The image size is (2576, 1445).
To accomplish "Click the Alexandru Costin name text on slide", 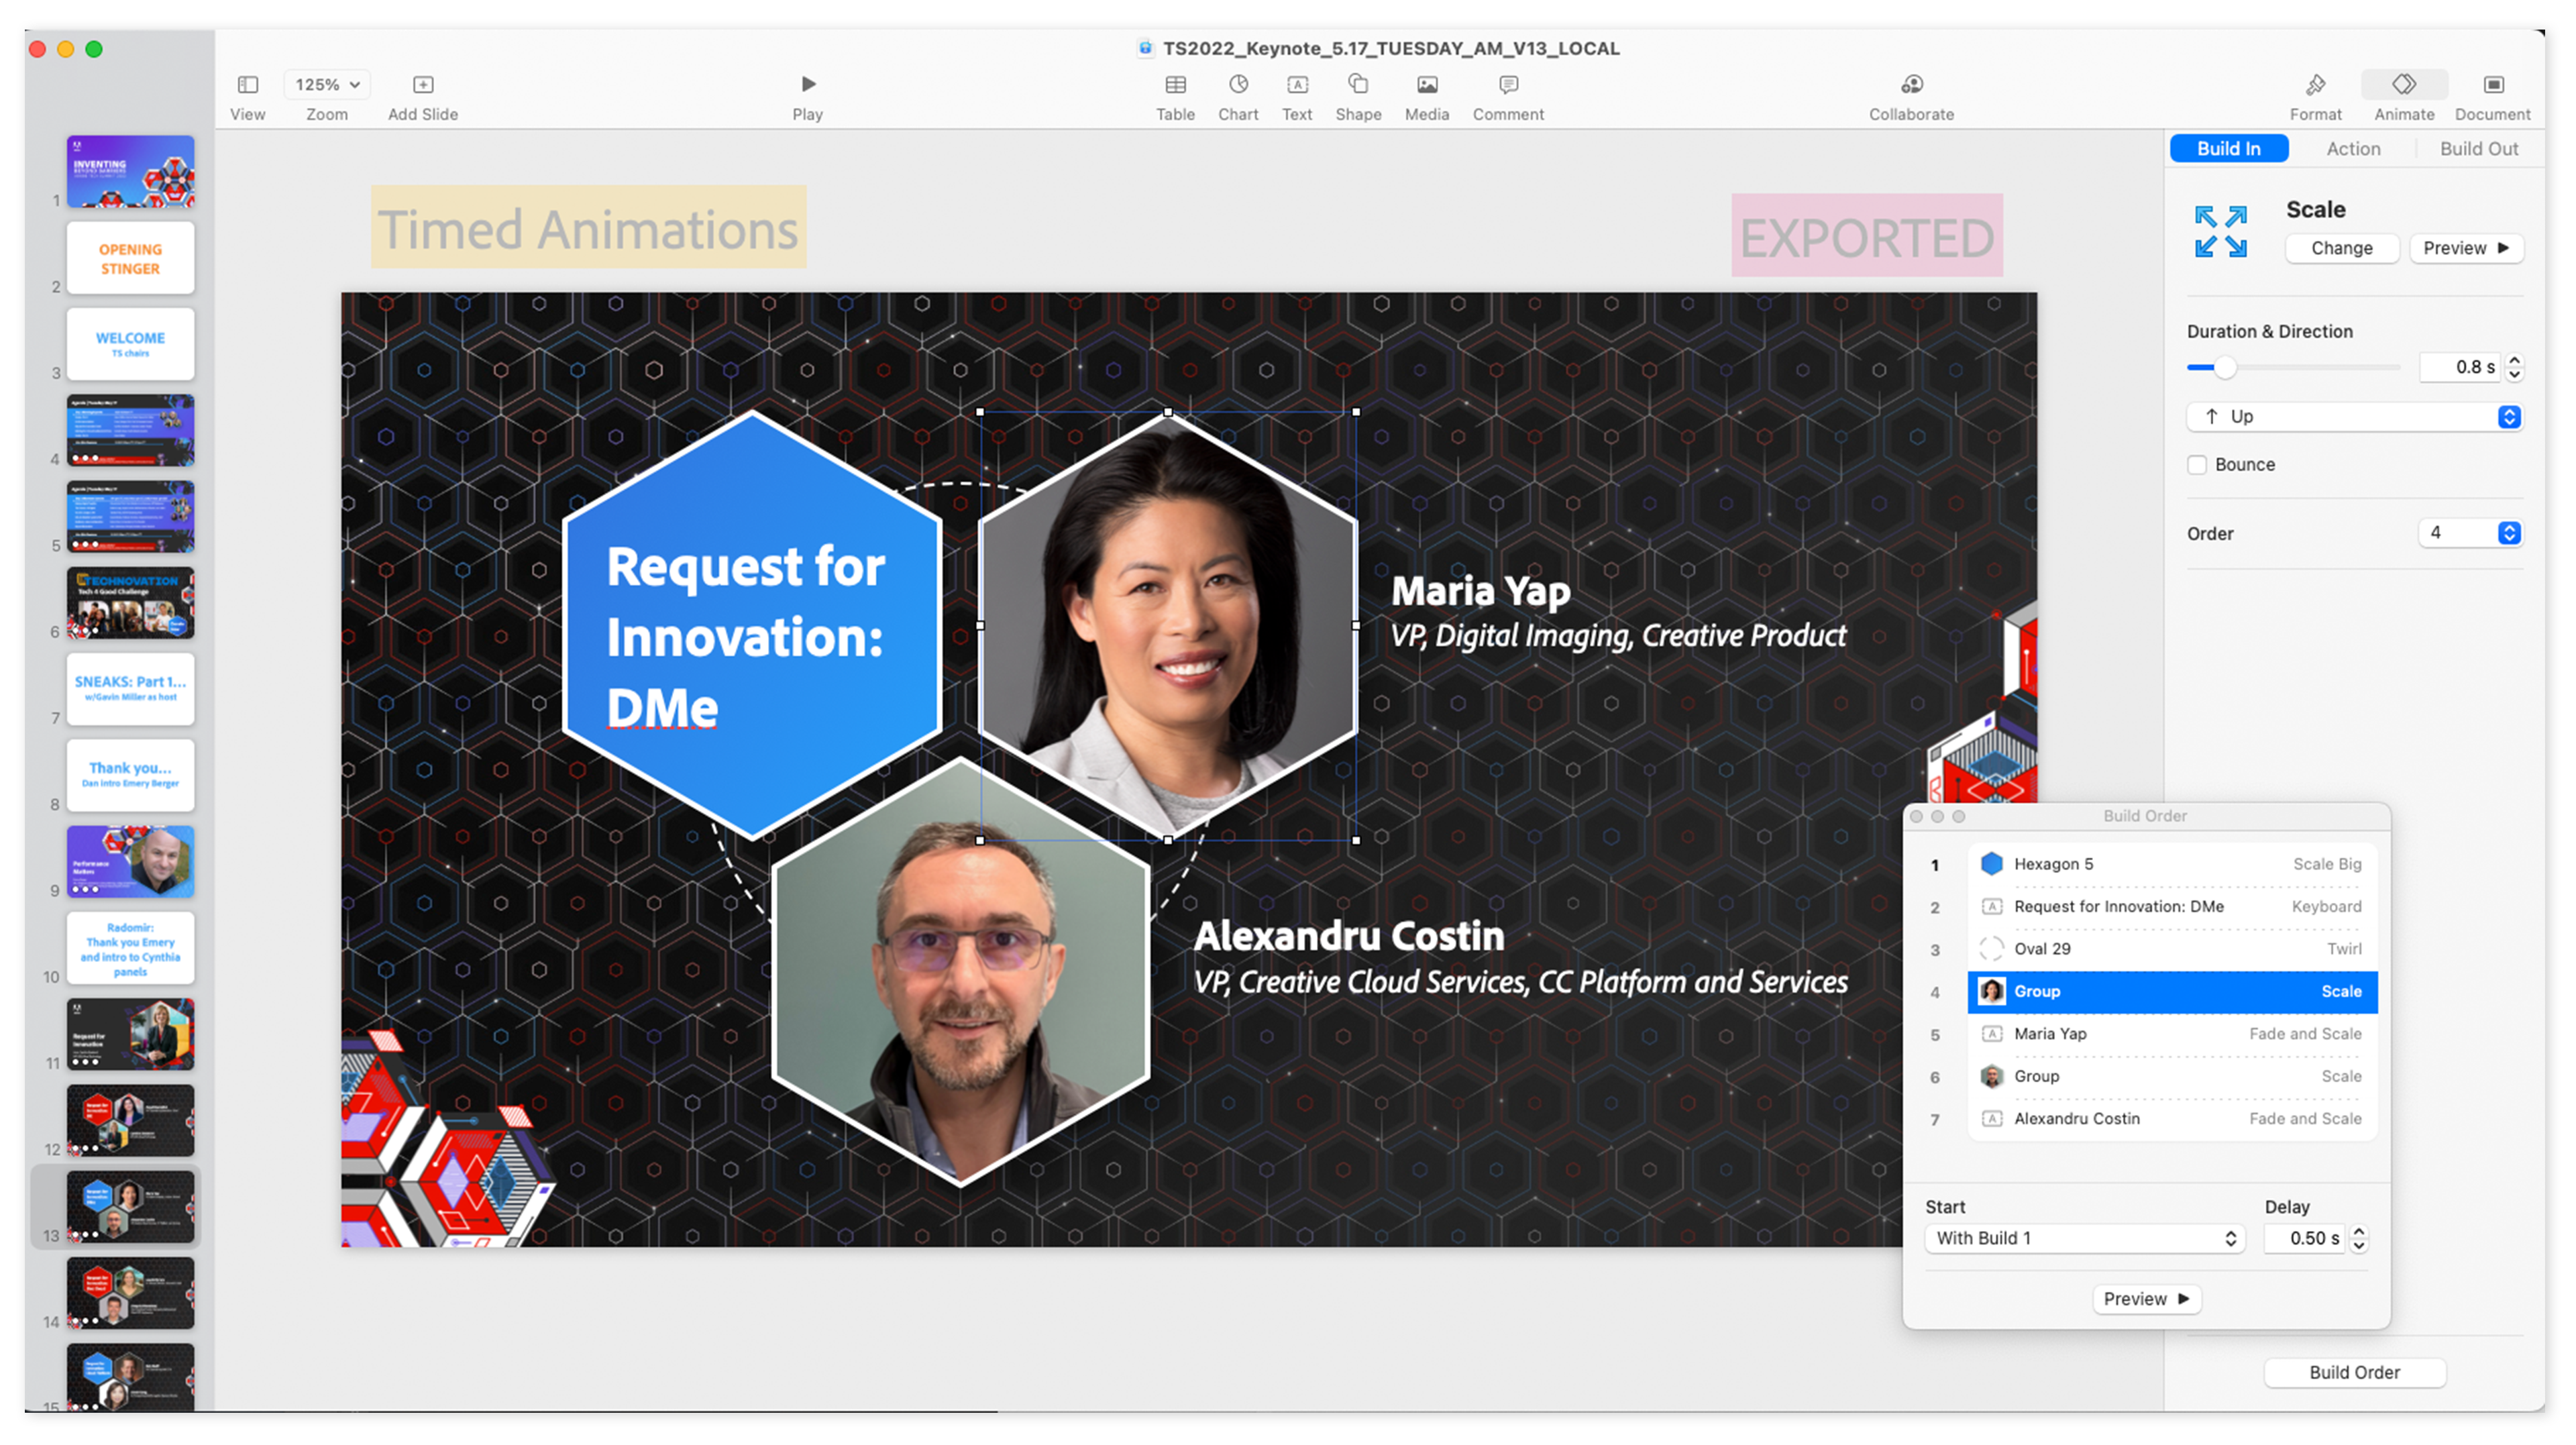I will click(x=1348, y=936).
